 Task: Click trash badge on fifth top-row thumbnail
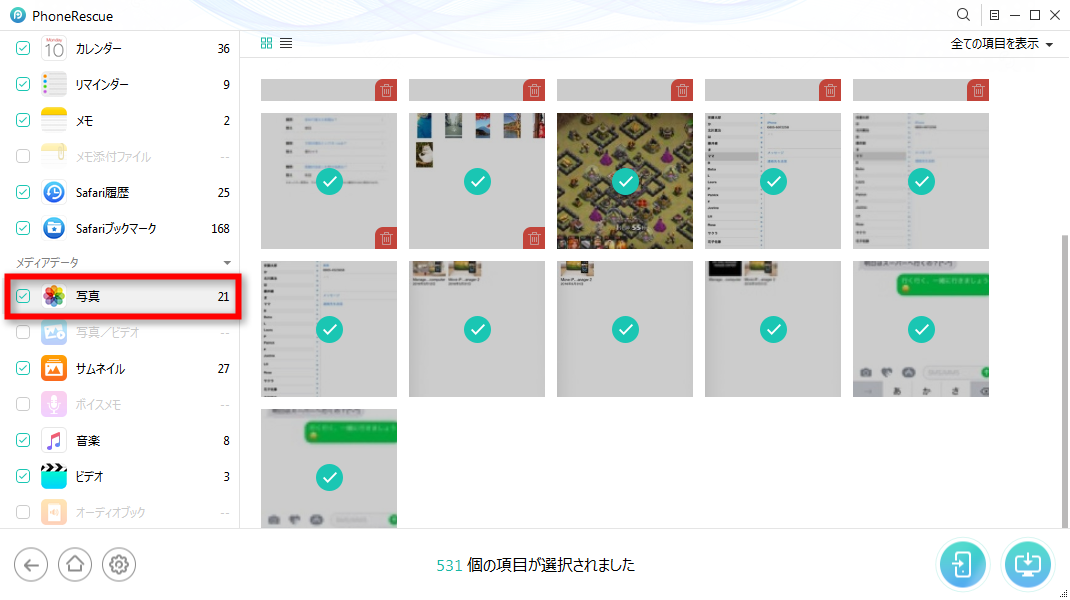[978, 90]
